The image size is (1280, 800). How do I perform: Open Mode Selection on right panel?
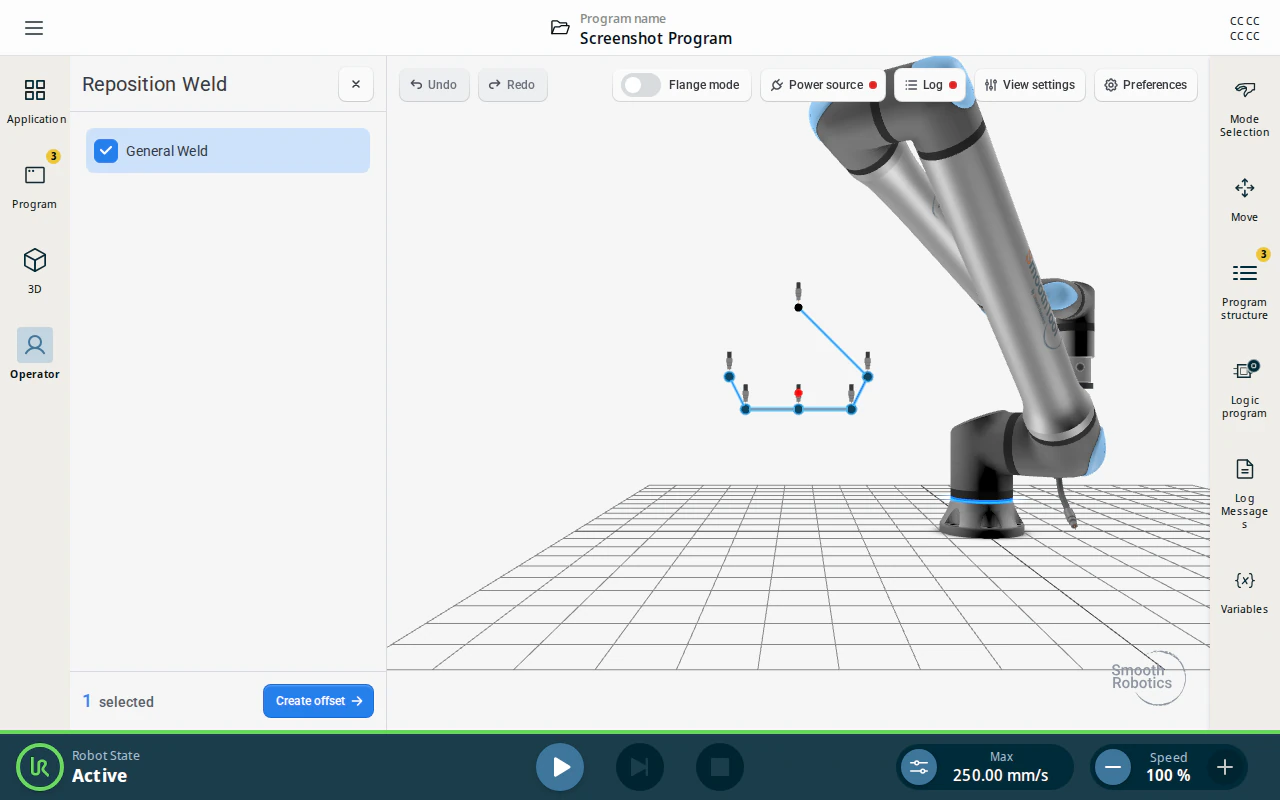tap(1244, 109)
